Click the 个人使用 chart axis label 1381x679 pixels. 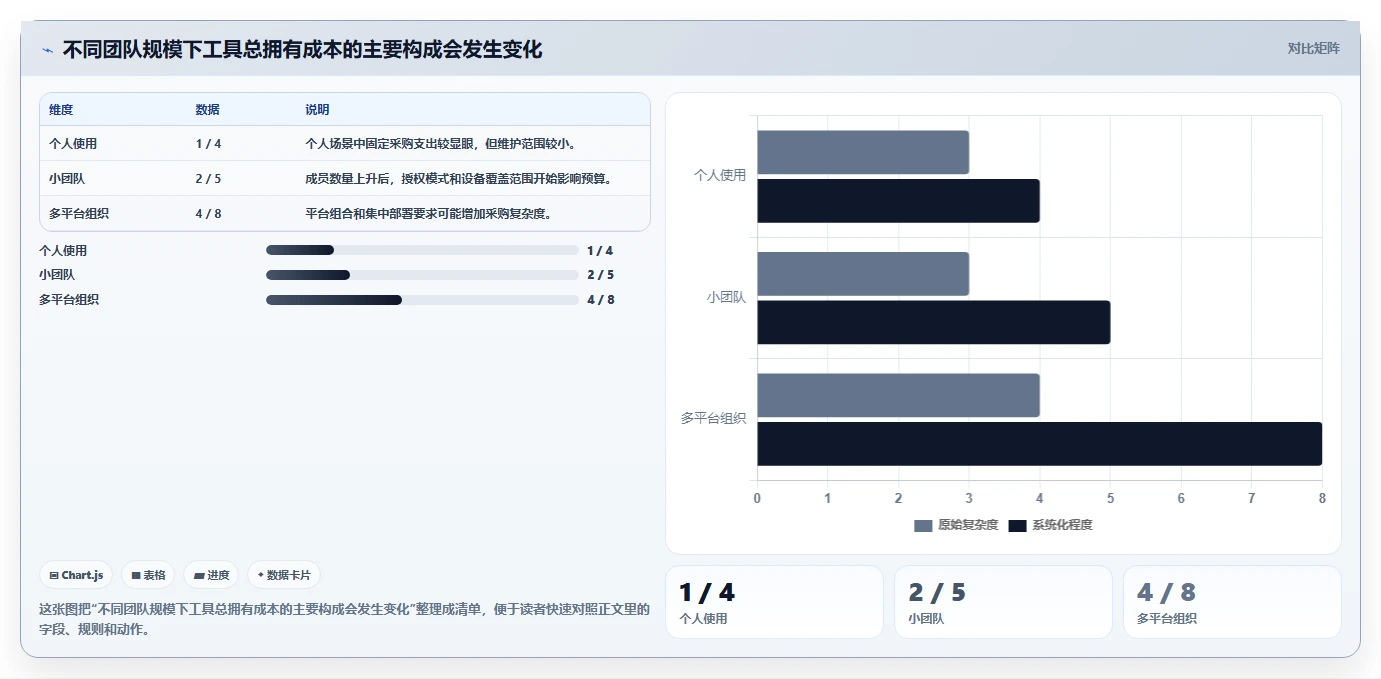tap(720, 175)
